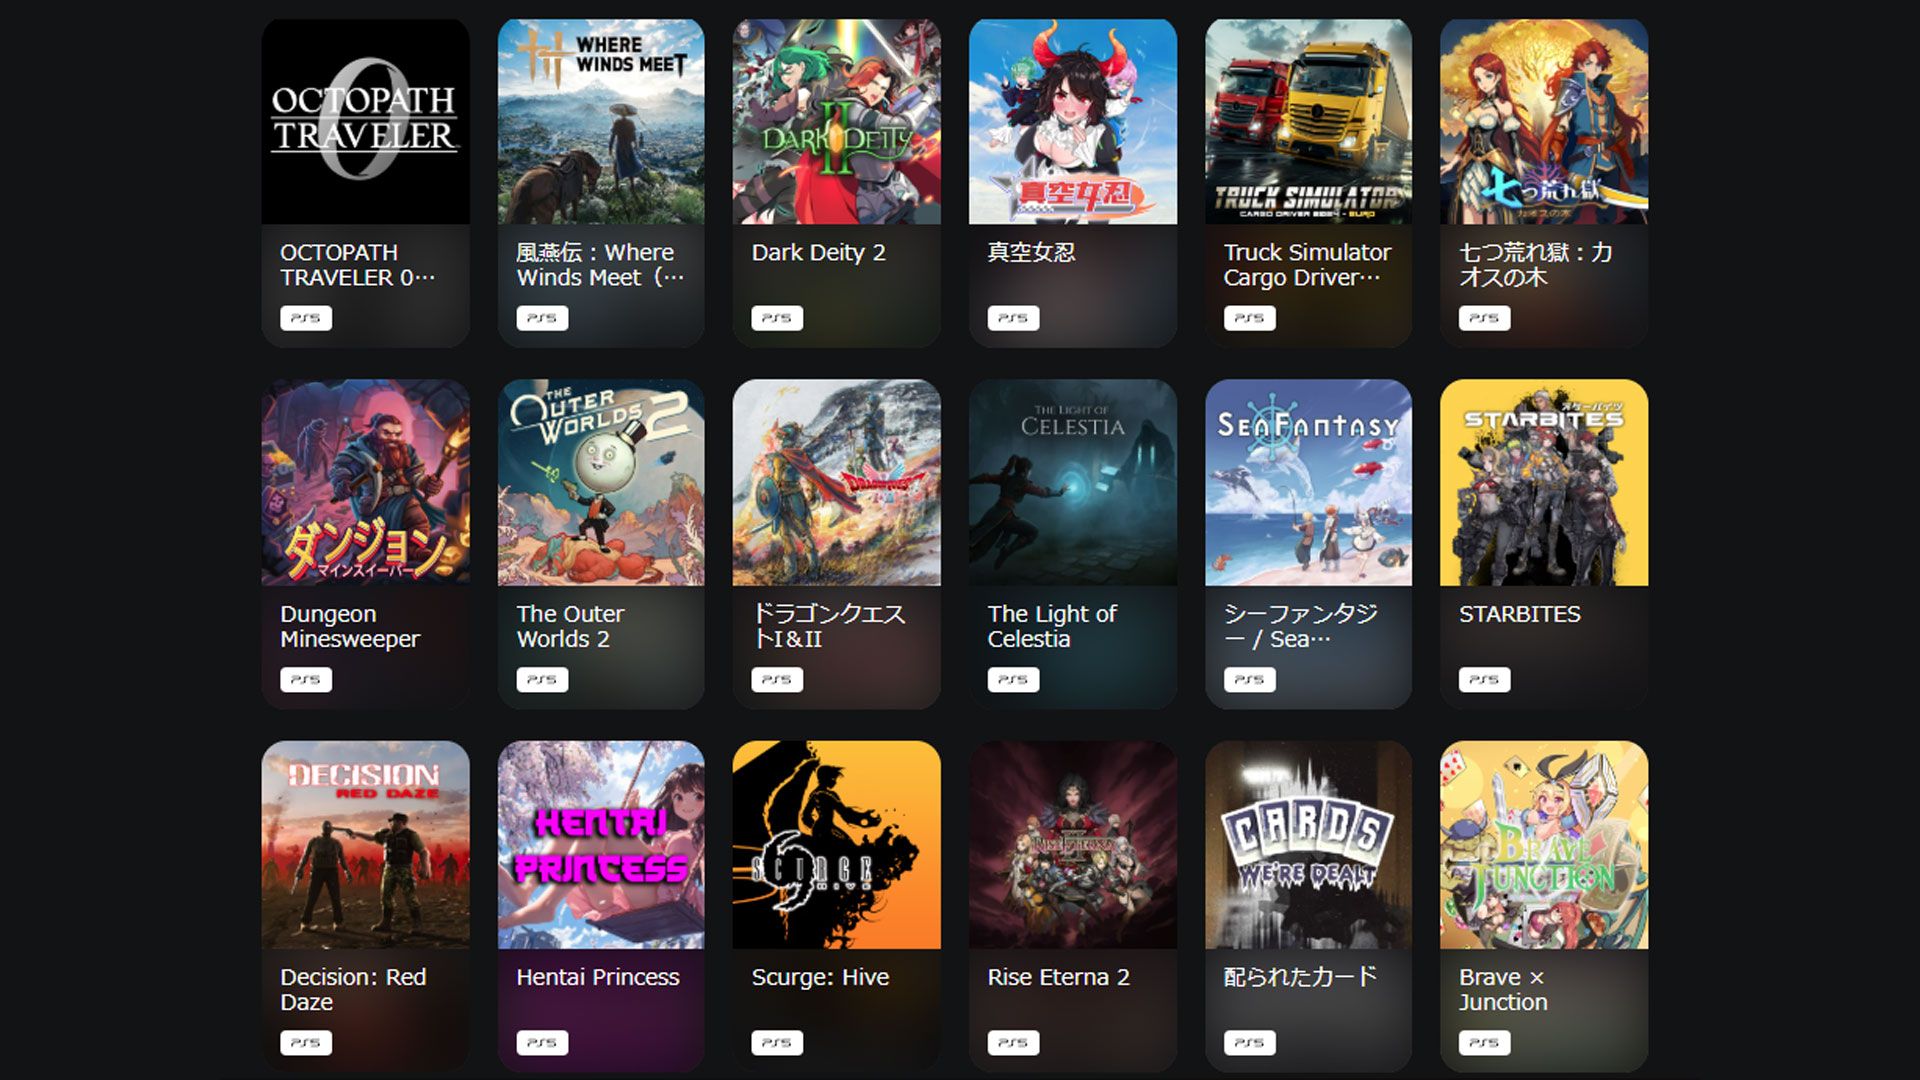Open the SeaFantasy game thumbnail
The height and width of the screenshot is (1080, 1920).
point(1308,482)
